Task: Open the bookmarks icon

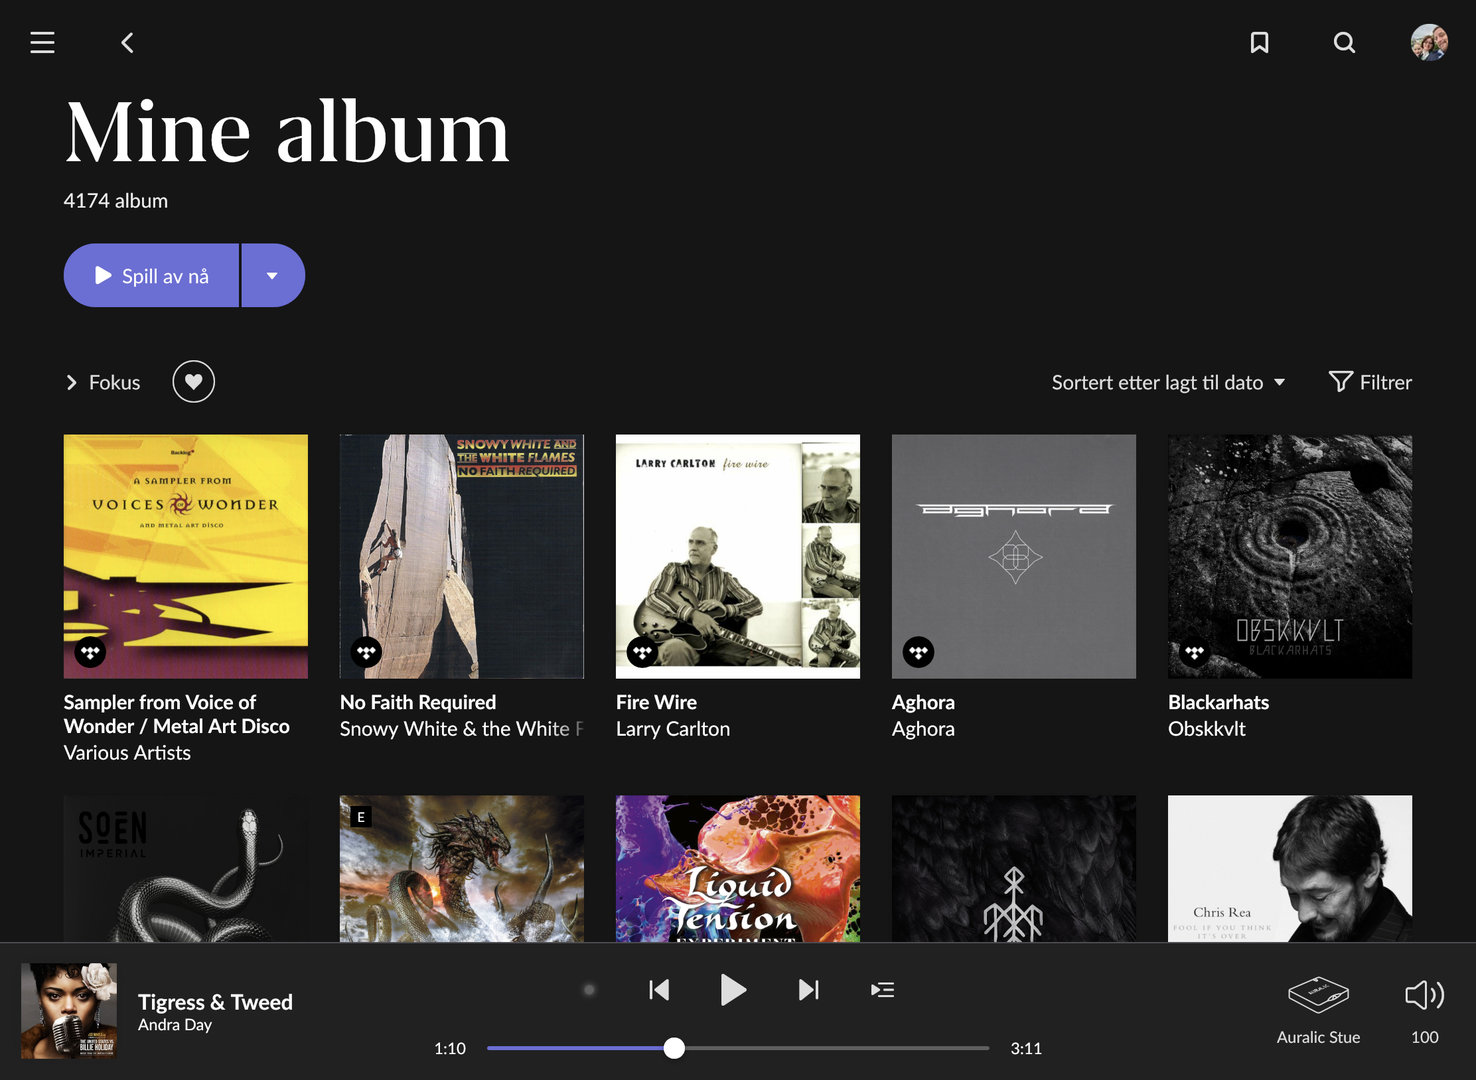Action: 1259,42
